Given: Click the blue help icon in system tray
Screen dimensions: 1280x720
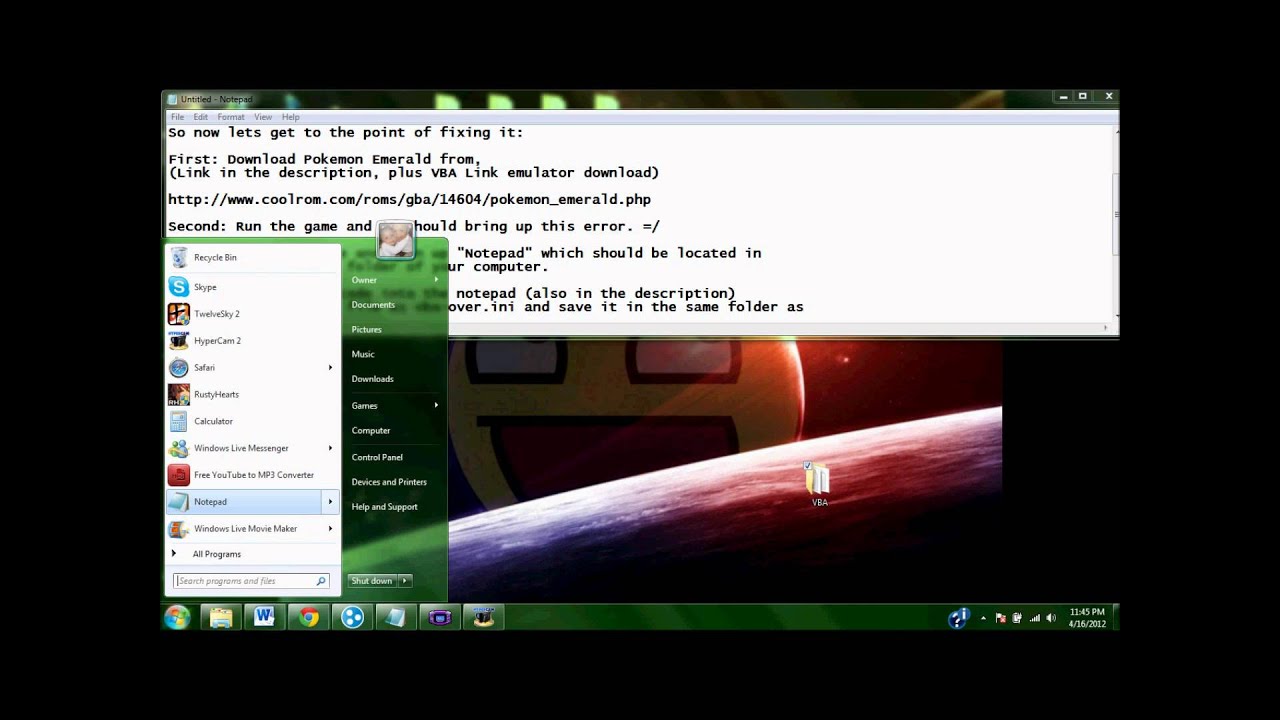Looking at the screenshot, I should [958, 618].
